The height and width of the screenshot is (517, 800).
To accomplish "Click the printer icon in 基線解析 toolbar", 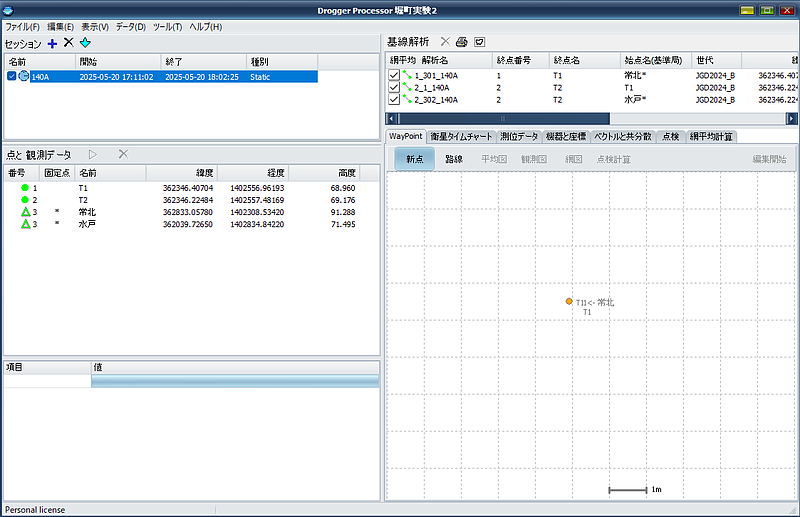I will click(461, 42).
